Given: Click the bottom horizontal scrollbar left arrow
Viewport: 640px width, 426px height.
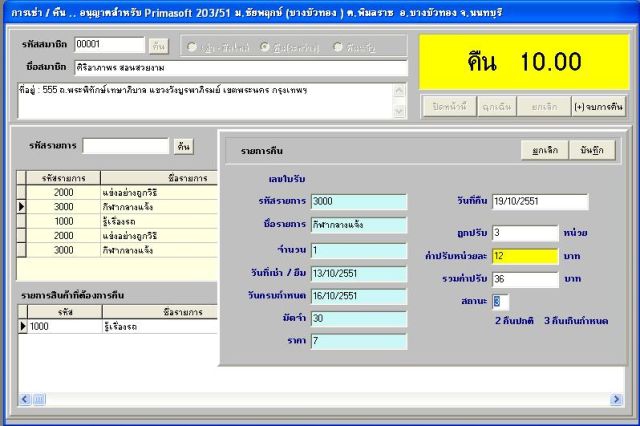Looking at the screenshot, I should (x=24, y=399).
